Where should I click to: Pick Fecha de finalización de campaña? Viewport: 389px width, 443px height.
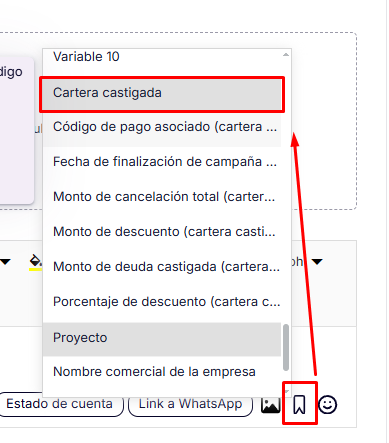point(162,162)
